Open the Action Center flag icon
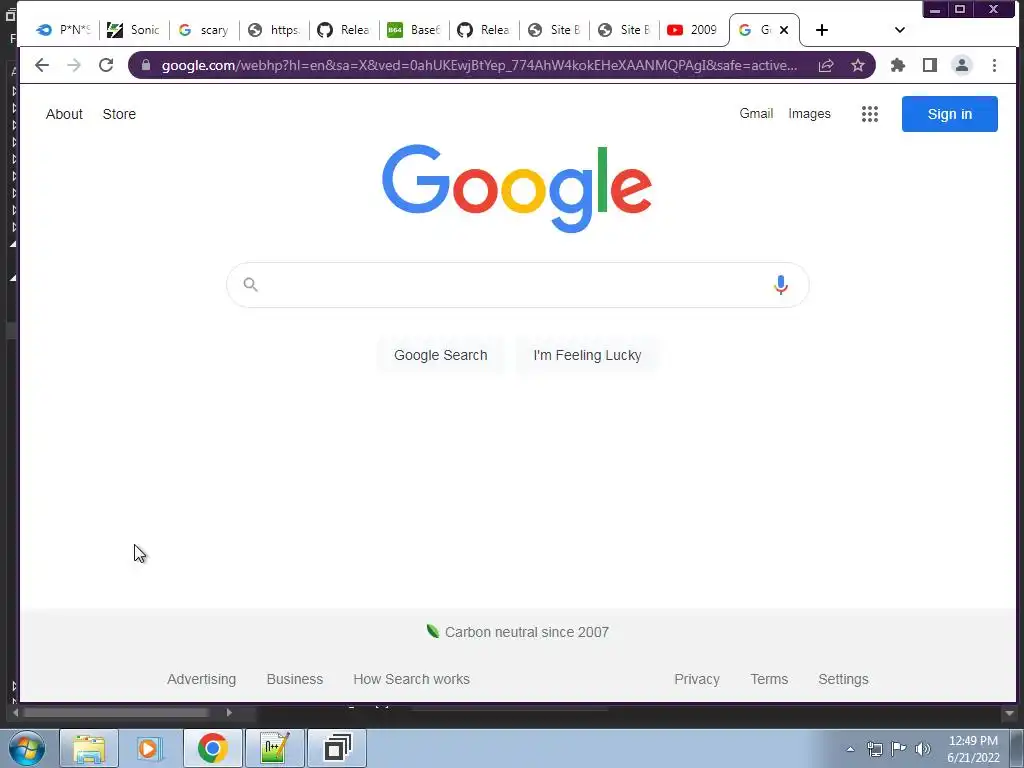This screenshot has width=1024, height=768. [899, 749]
